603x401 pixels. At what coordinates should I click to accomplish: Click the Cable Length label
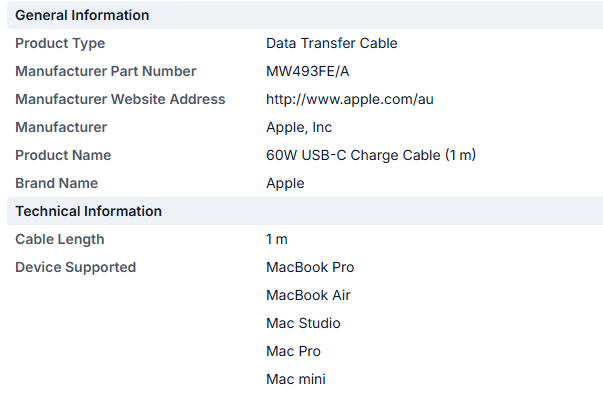[x=59, y=239]
